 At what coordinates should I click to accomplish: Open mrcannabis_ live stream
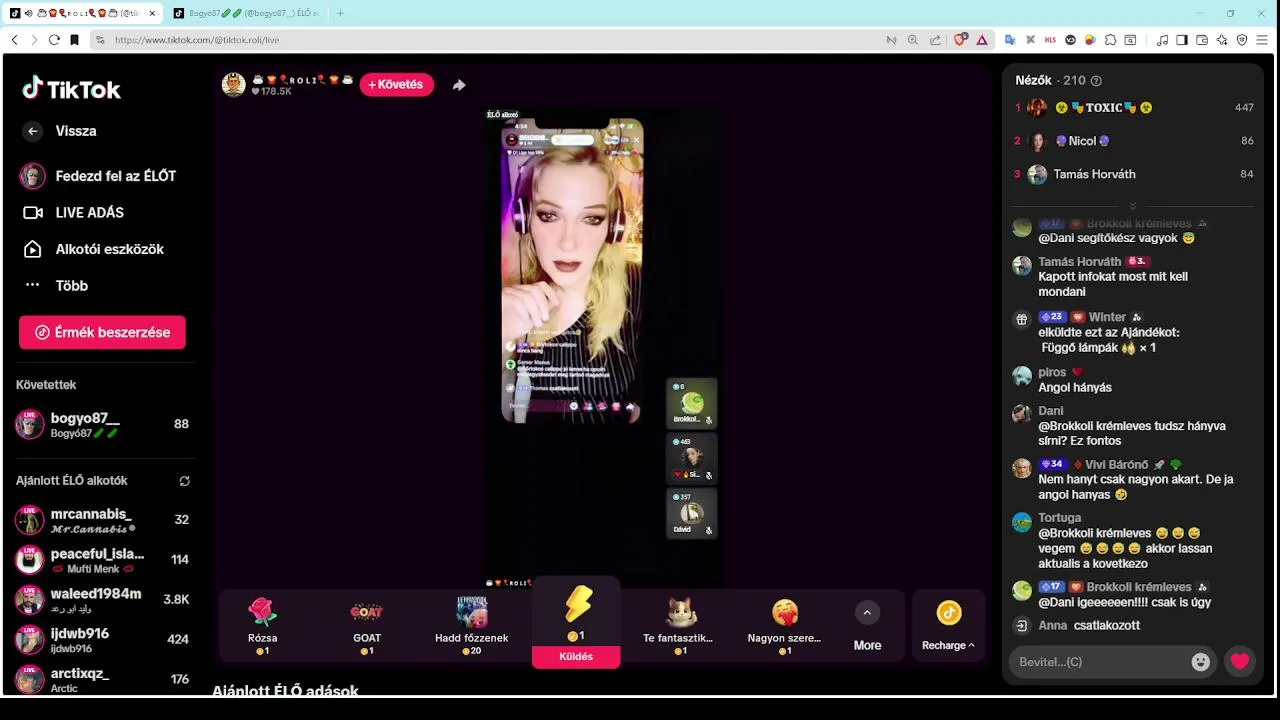pos(102,520)
